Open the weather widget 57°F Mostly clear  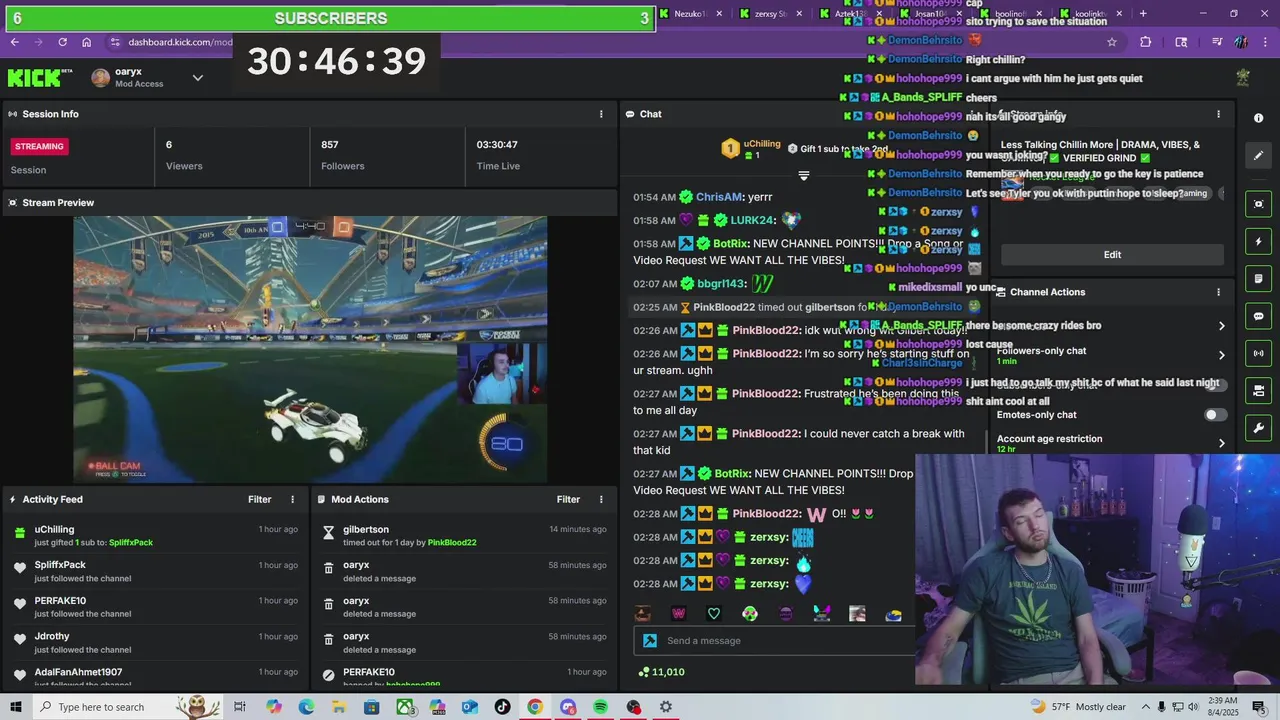coord(1080,707)
